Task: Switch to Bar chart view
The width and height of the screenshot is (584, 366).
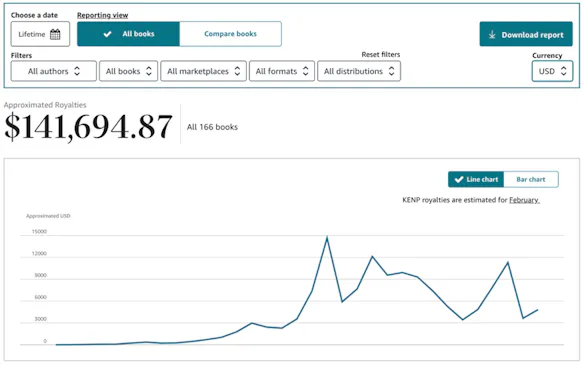Action: 531,179
